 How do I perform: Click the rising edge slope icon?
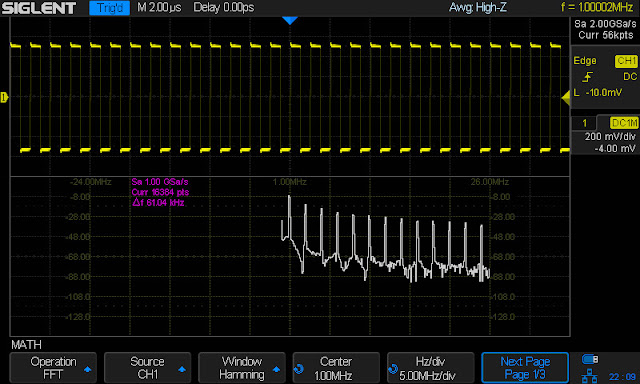coord(588,77)
